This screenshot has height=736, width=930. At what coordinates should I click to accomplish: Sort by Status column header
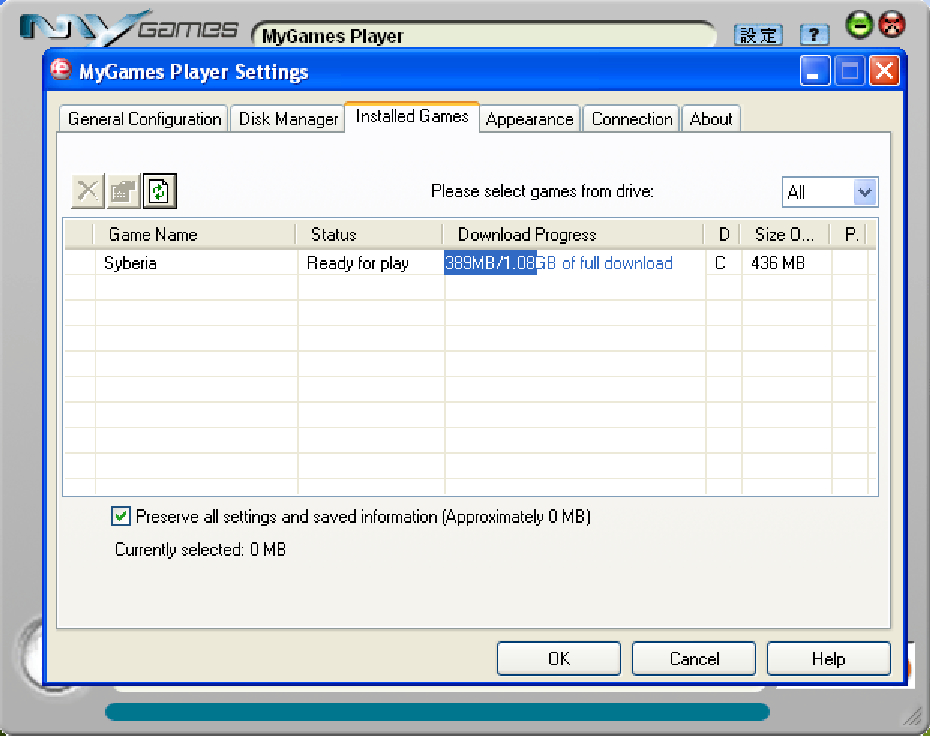click(x=369, y=234)
